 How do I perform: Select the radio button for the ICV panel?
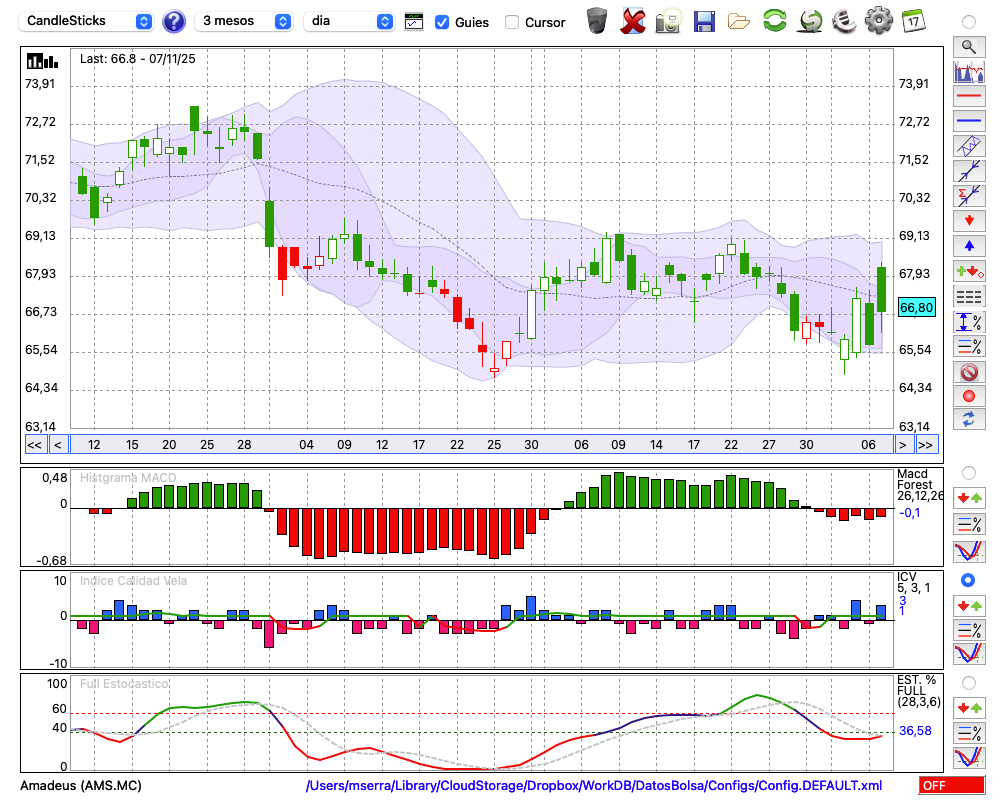click(x=968, y=580)
